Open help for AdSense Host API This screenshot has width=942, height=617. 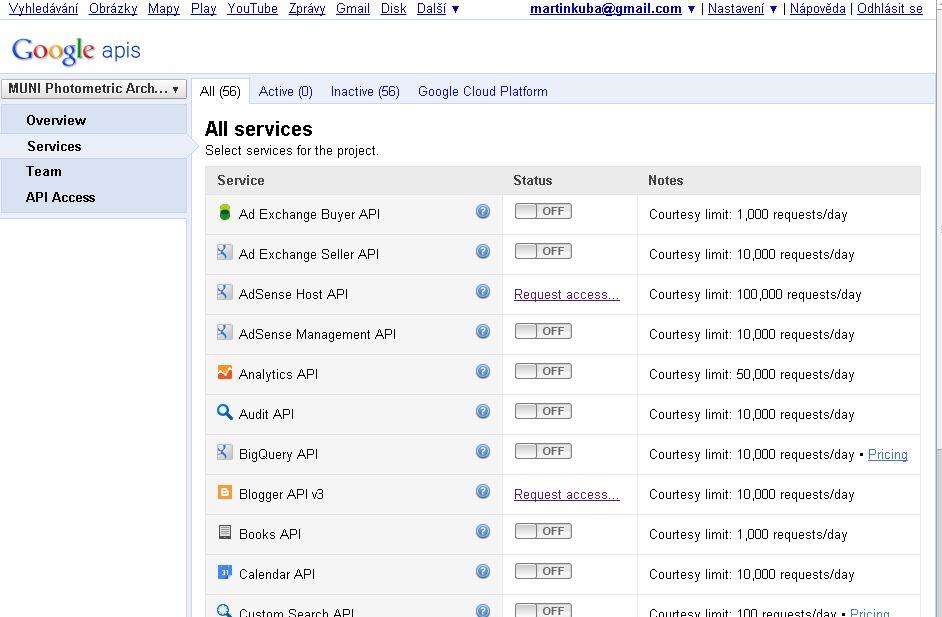[483, 291]
